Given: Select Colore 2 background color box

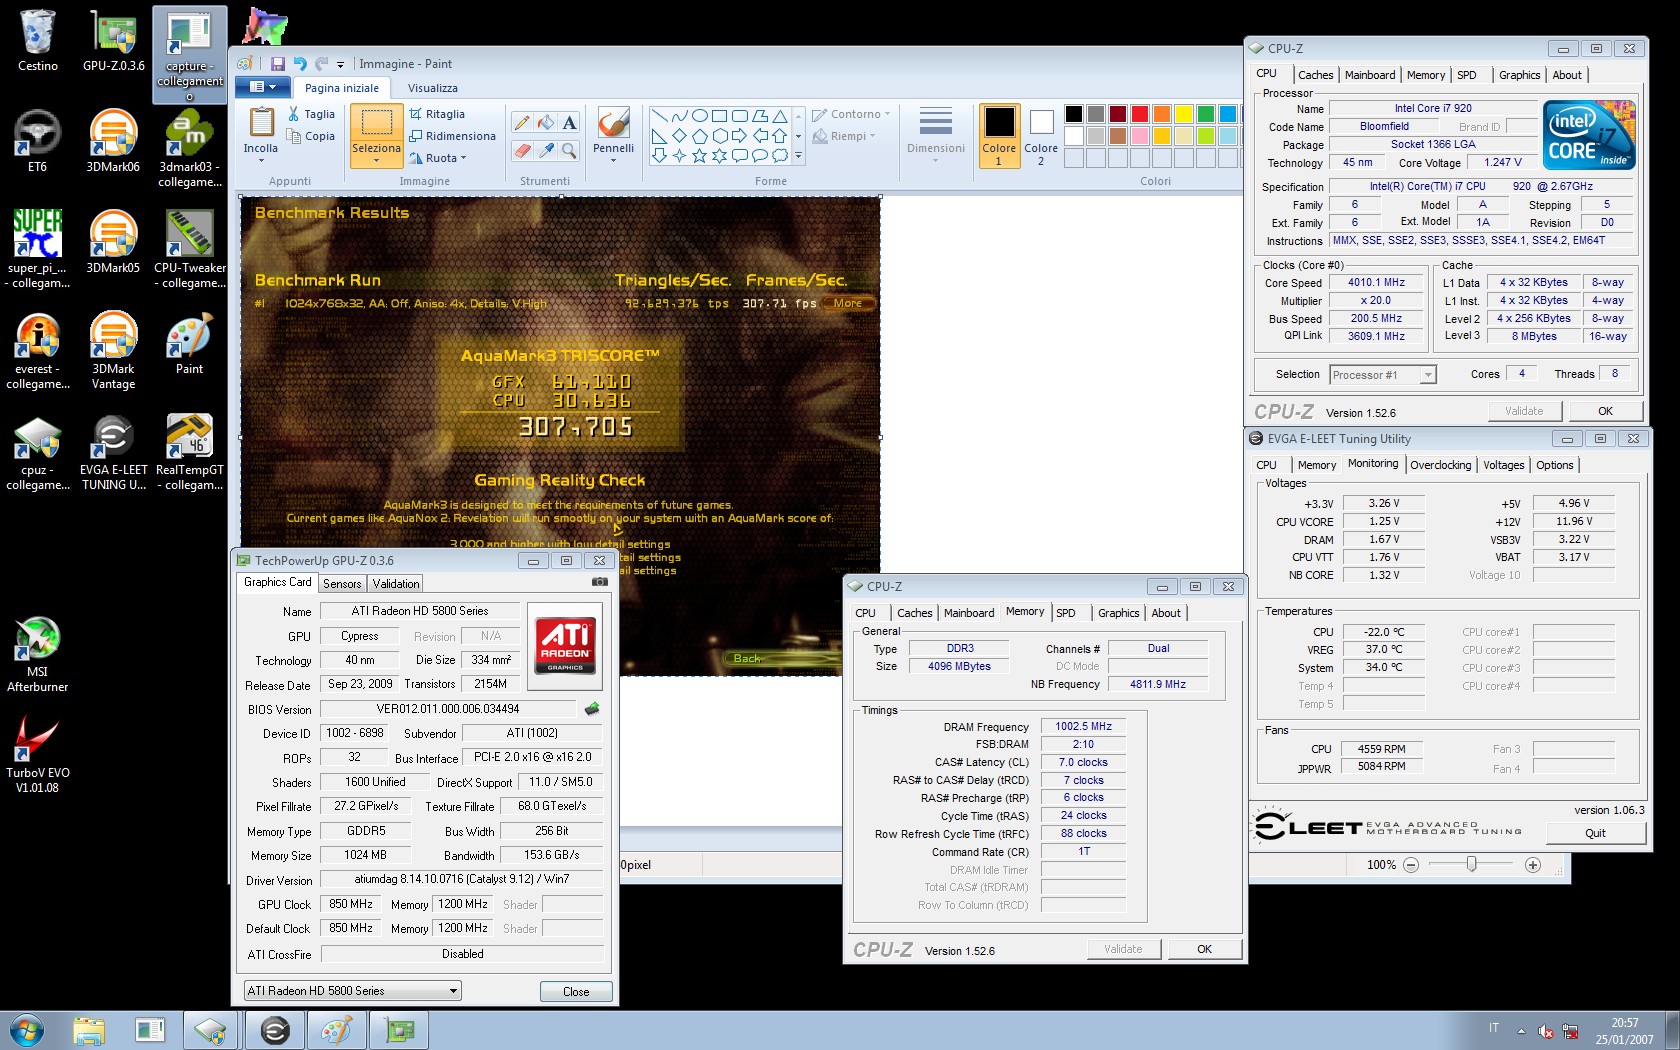Looking at the screenshot, I should click(1041, 135).
